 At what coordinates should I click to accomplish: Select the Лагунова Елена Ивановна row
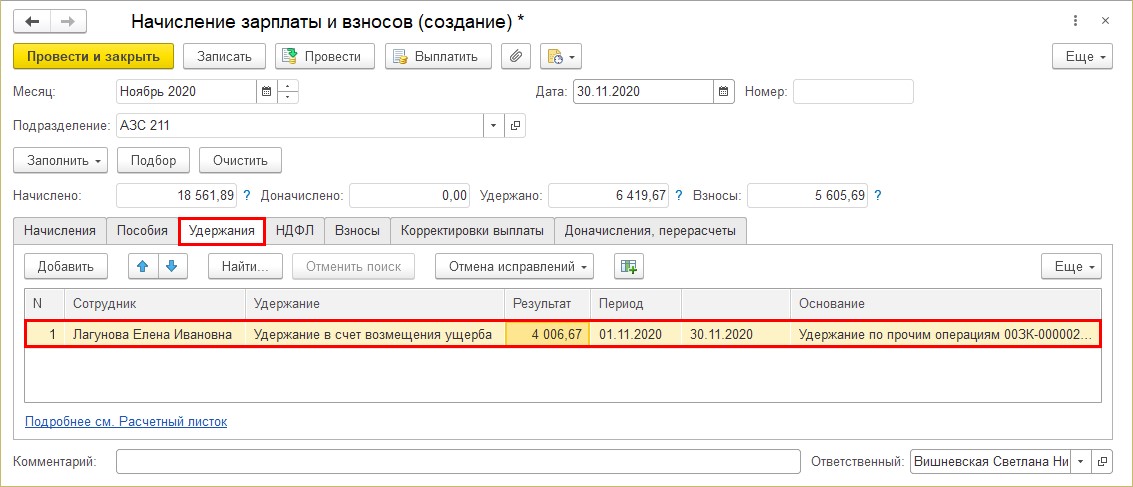coord(152,335)
